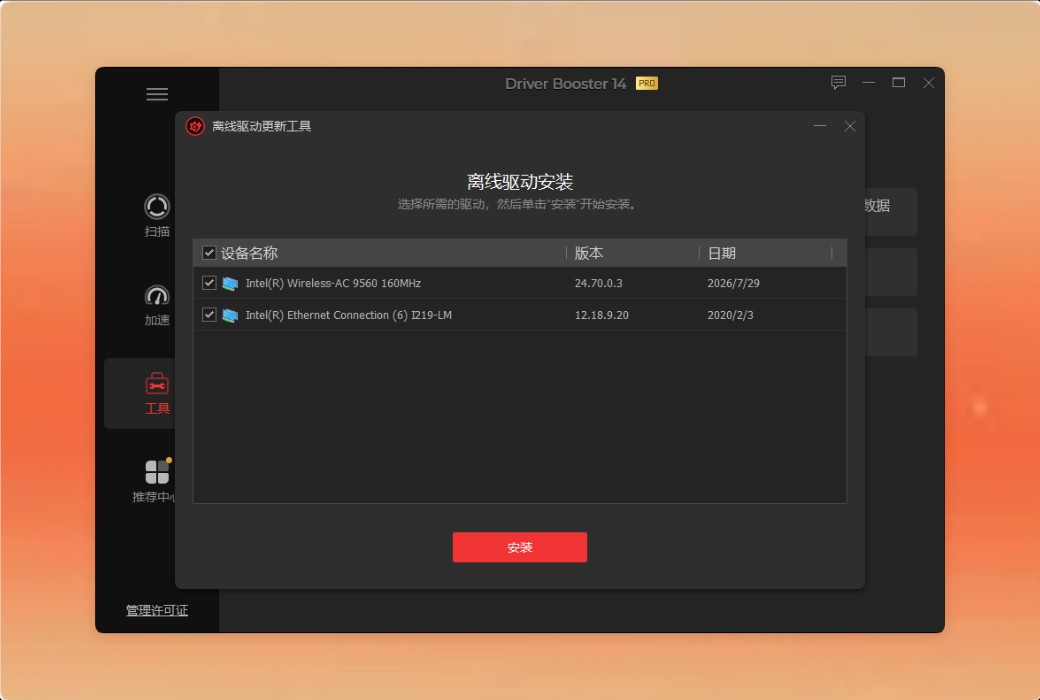Open the hamburger menu in Driver Booster
Screen dimensions: 1040x700
click(157, 94)
